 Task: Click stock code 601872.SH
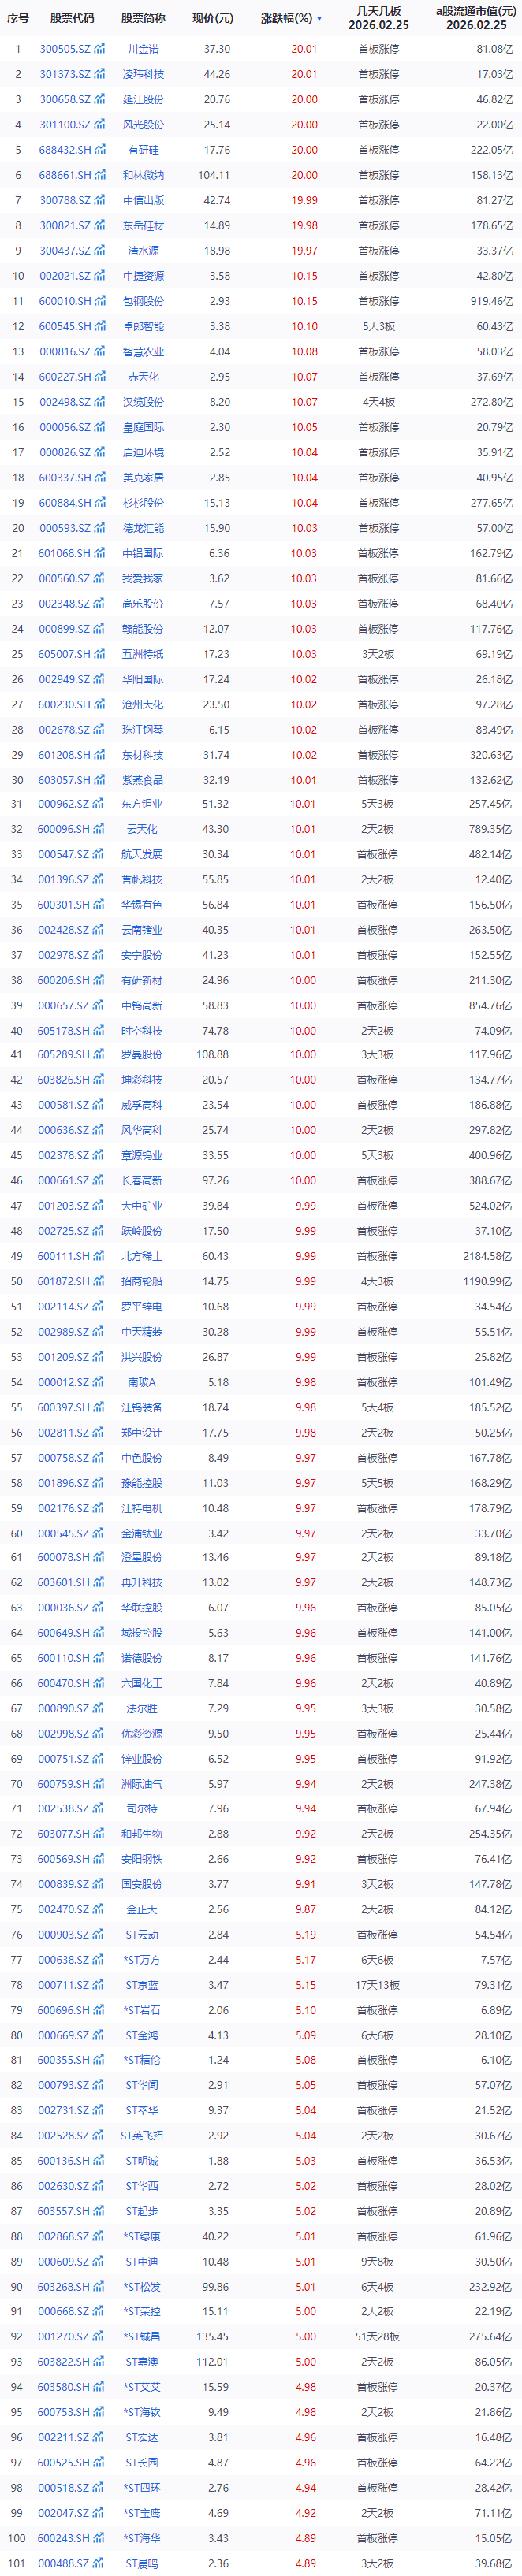[x=64, y=1281]
